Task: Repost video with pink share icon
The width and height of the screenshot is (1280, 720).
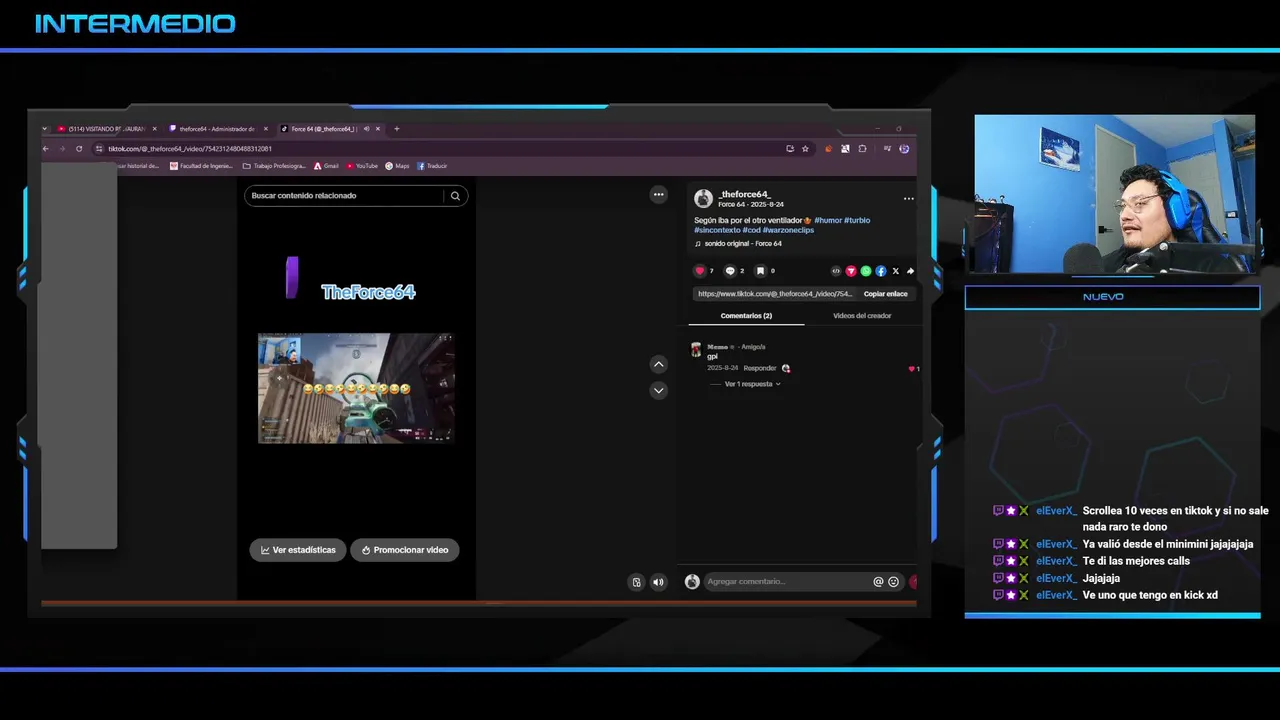Action: pyautogui.click(x=851, y=271)
